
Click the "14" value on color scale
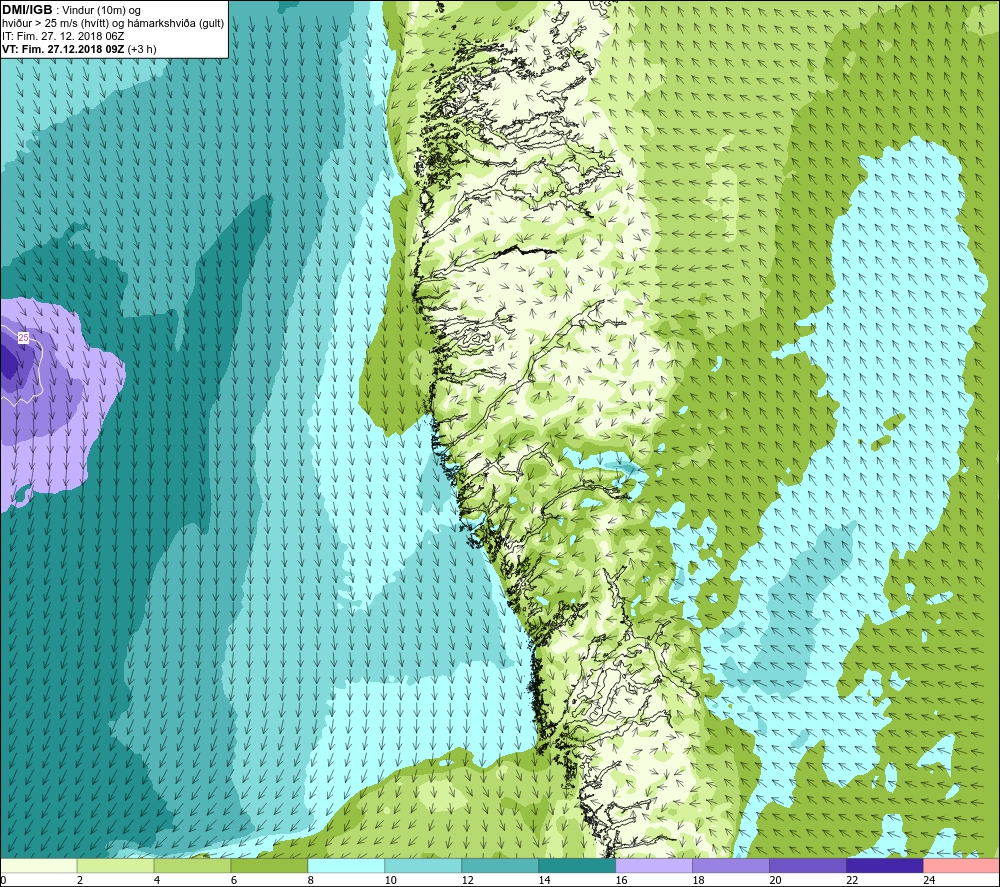pos(544,880)
